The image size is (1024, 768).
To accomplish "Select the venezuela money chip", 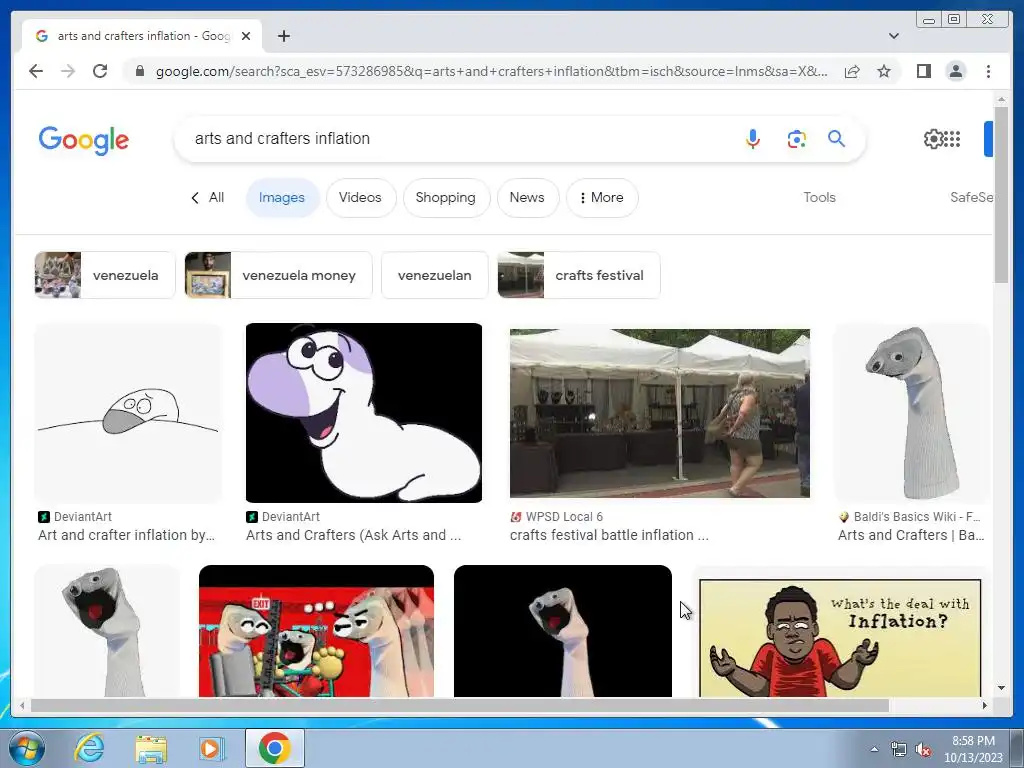I will coord(278,275).
